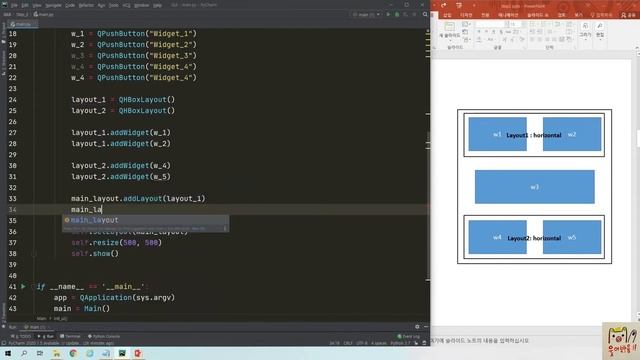Select the main.py editor tab
640x360 pixels.
23,24
